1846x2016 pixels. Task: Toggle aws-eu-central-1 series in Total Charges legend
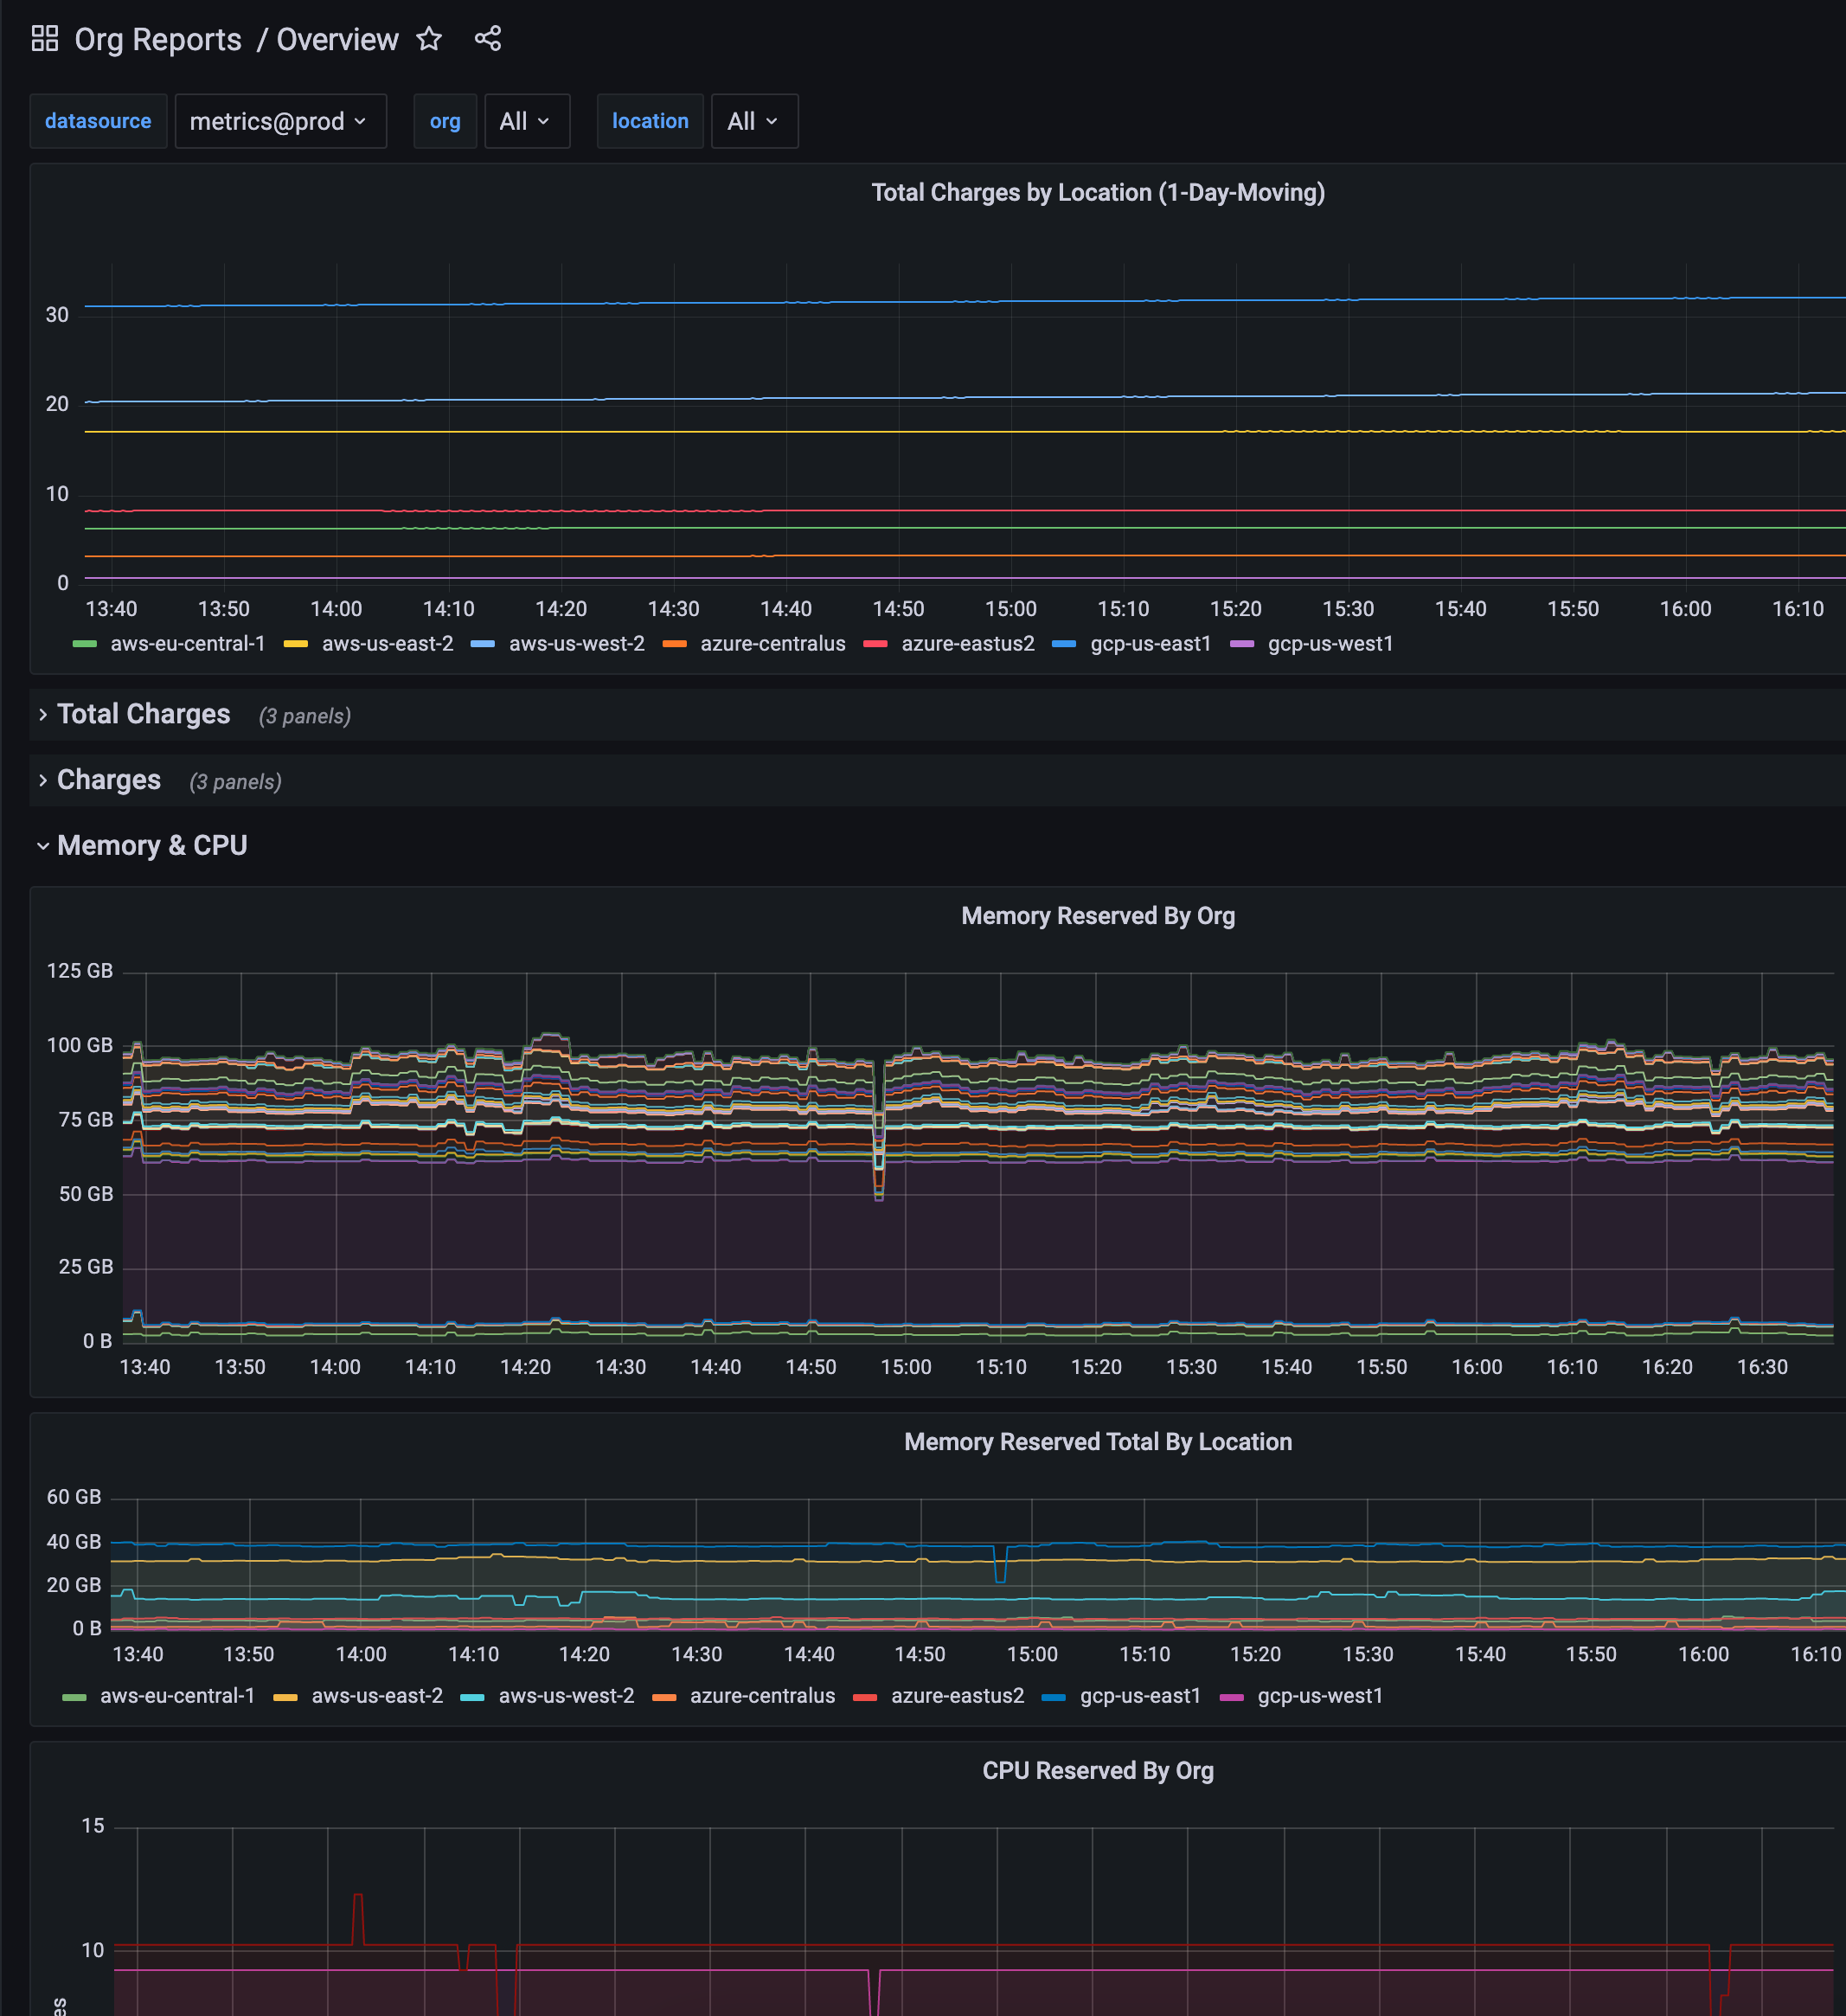click(187, 644)
